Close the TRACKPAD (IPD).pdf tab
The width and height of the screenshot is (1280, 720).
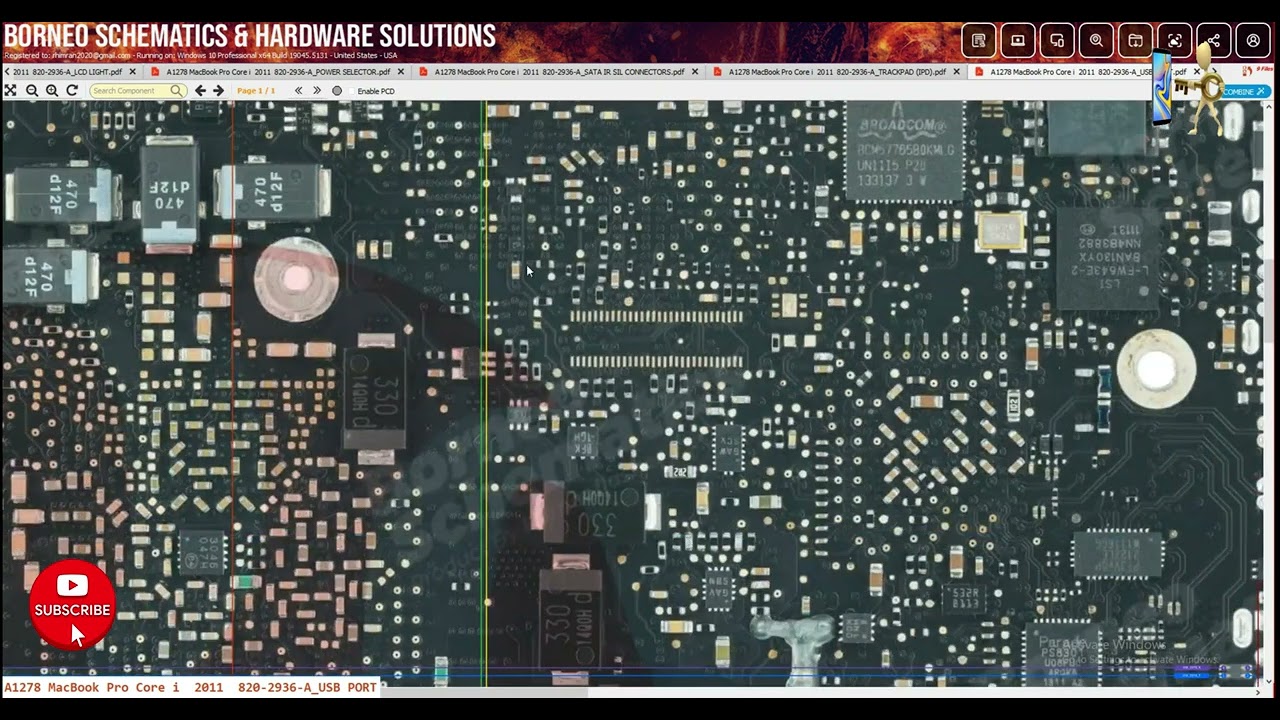[957, 72]
